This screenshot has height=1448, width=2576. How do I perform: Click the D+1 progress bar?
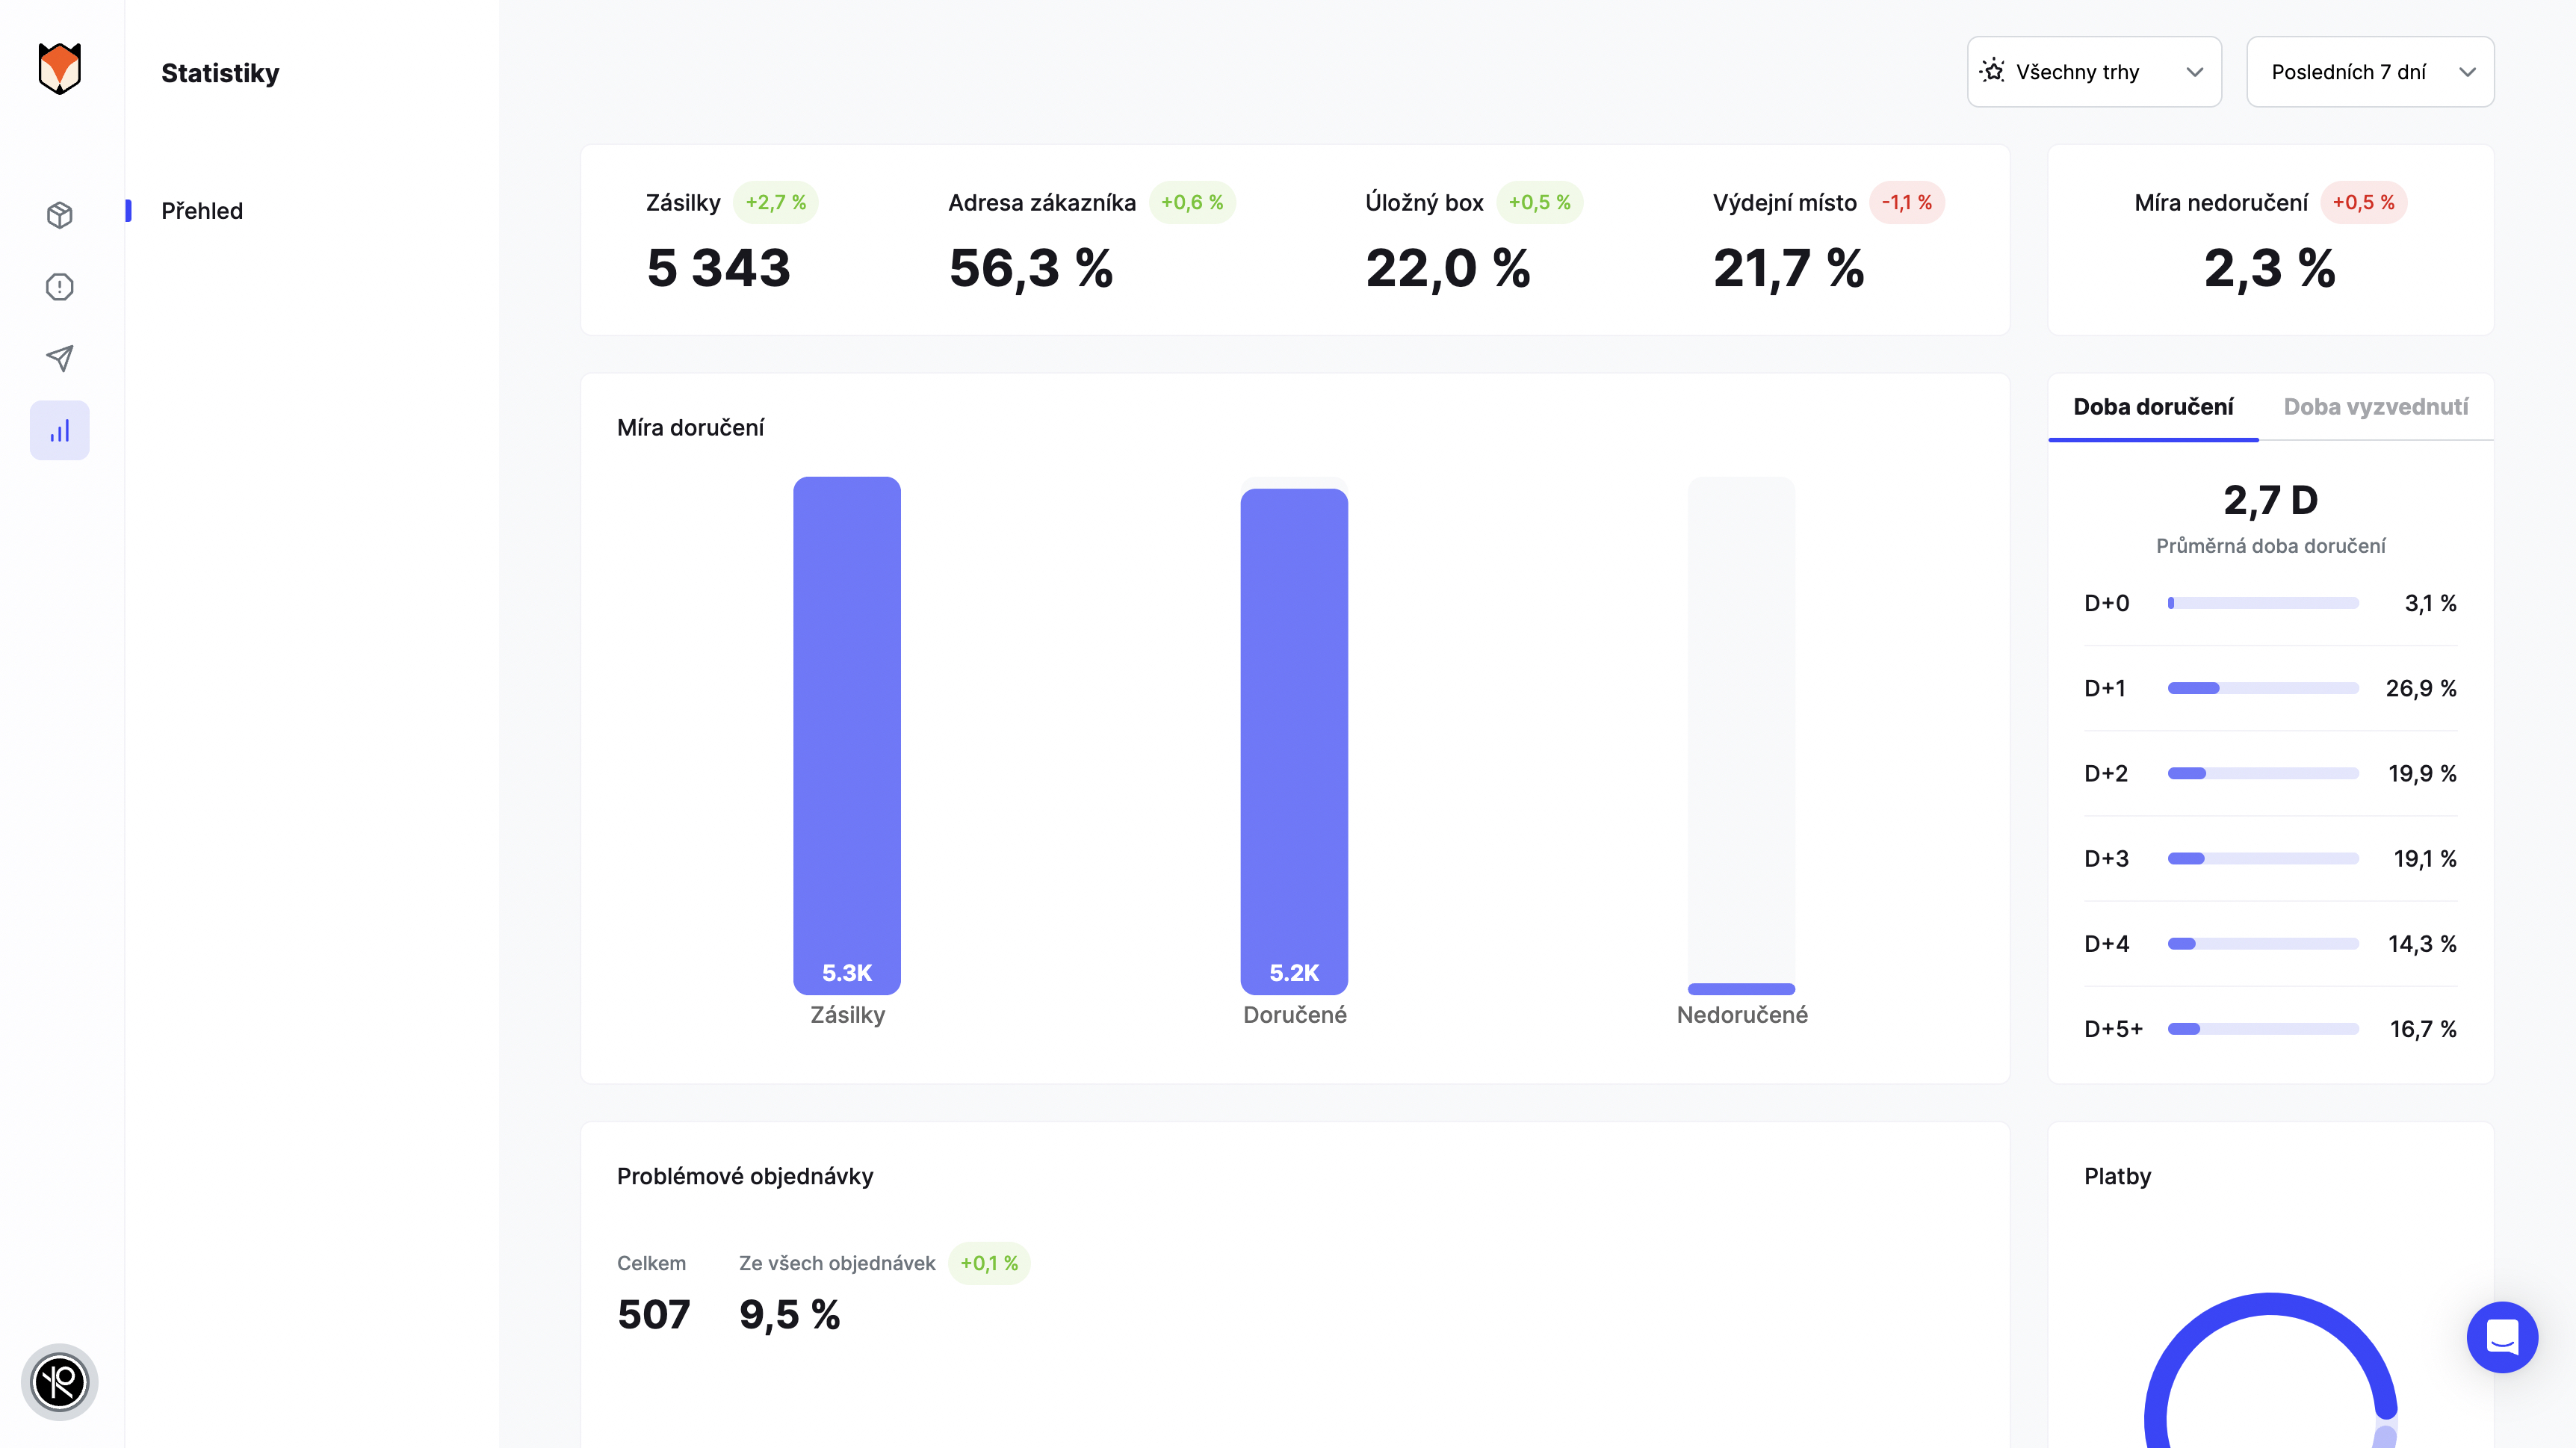point(2263,688)
